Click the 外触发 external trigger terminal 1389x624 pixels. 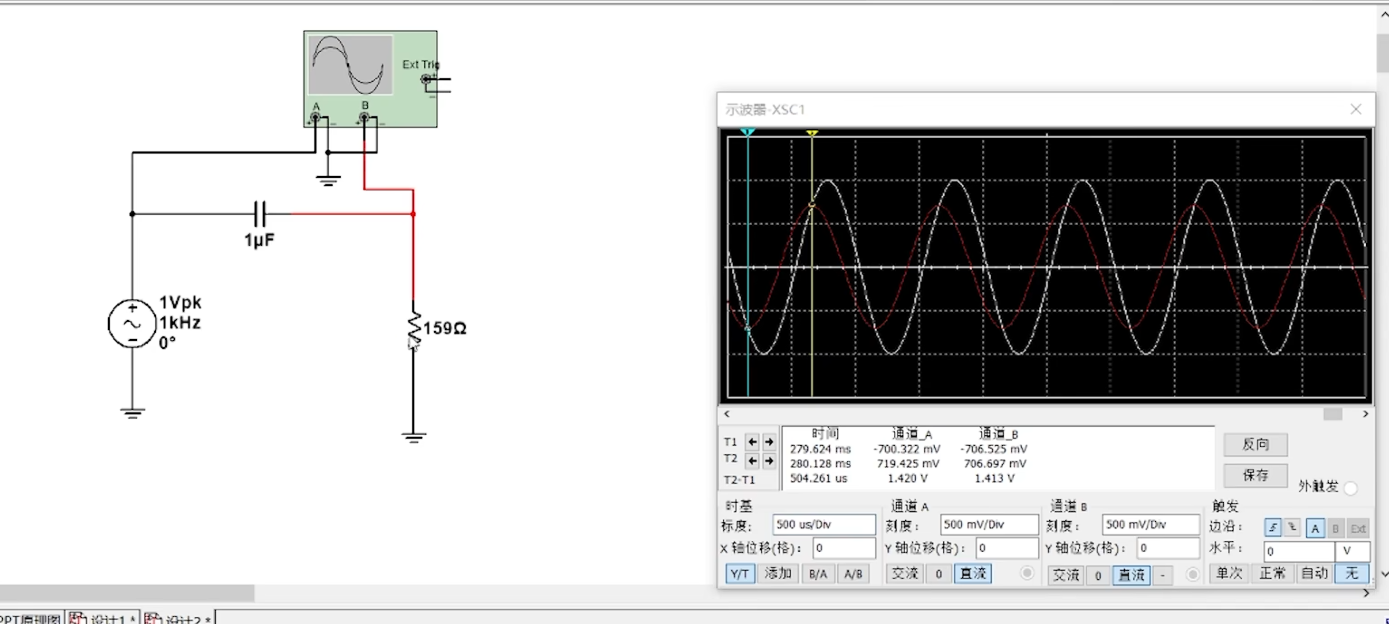(x=1351, y=488)
